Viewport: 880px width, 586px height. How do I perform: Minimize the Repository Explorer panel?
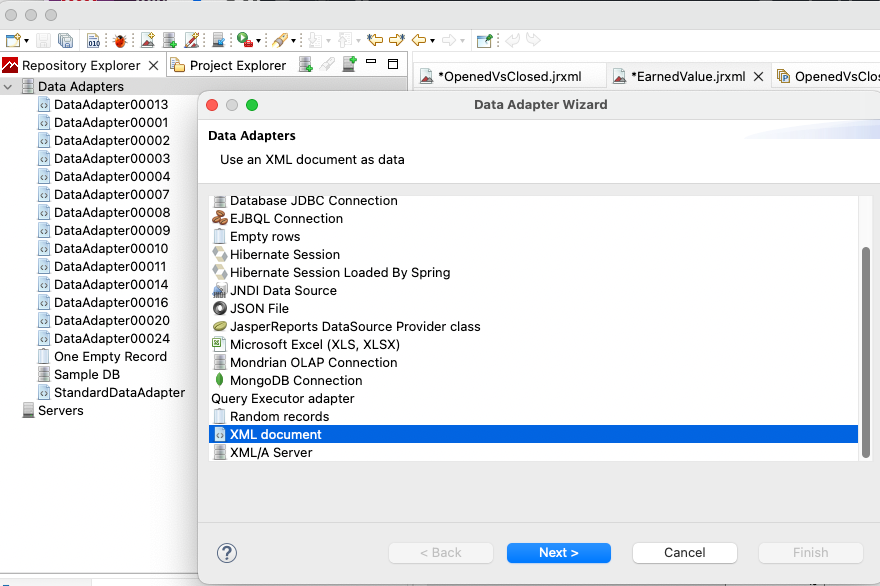pos(371,64)
